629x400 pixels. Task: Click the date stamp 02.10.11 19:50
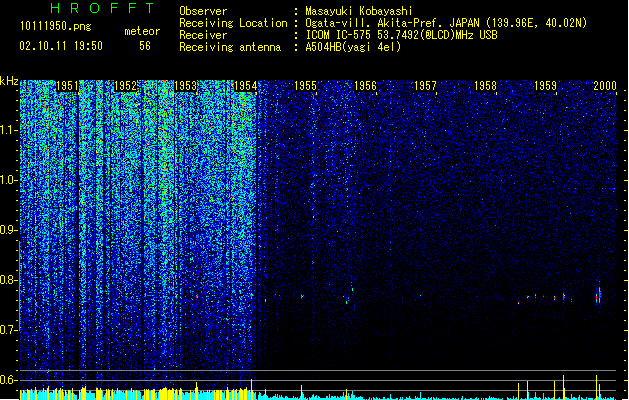tap(61, 46)
